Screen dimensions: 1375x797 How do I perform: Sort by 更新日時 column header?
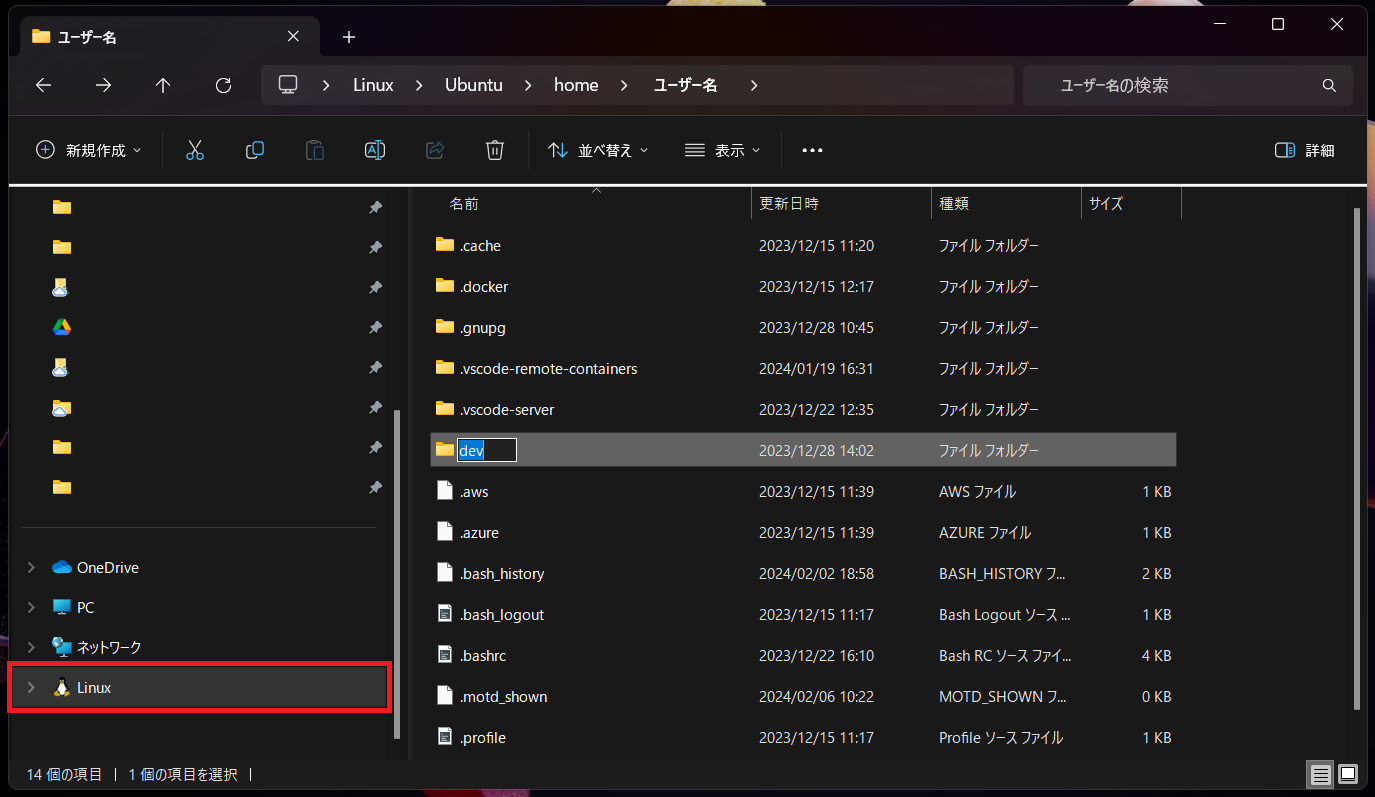tap(789, 203)
